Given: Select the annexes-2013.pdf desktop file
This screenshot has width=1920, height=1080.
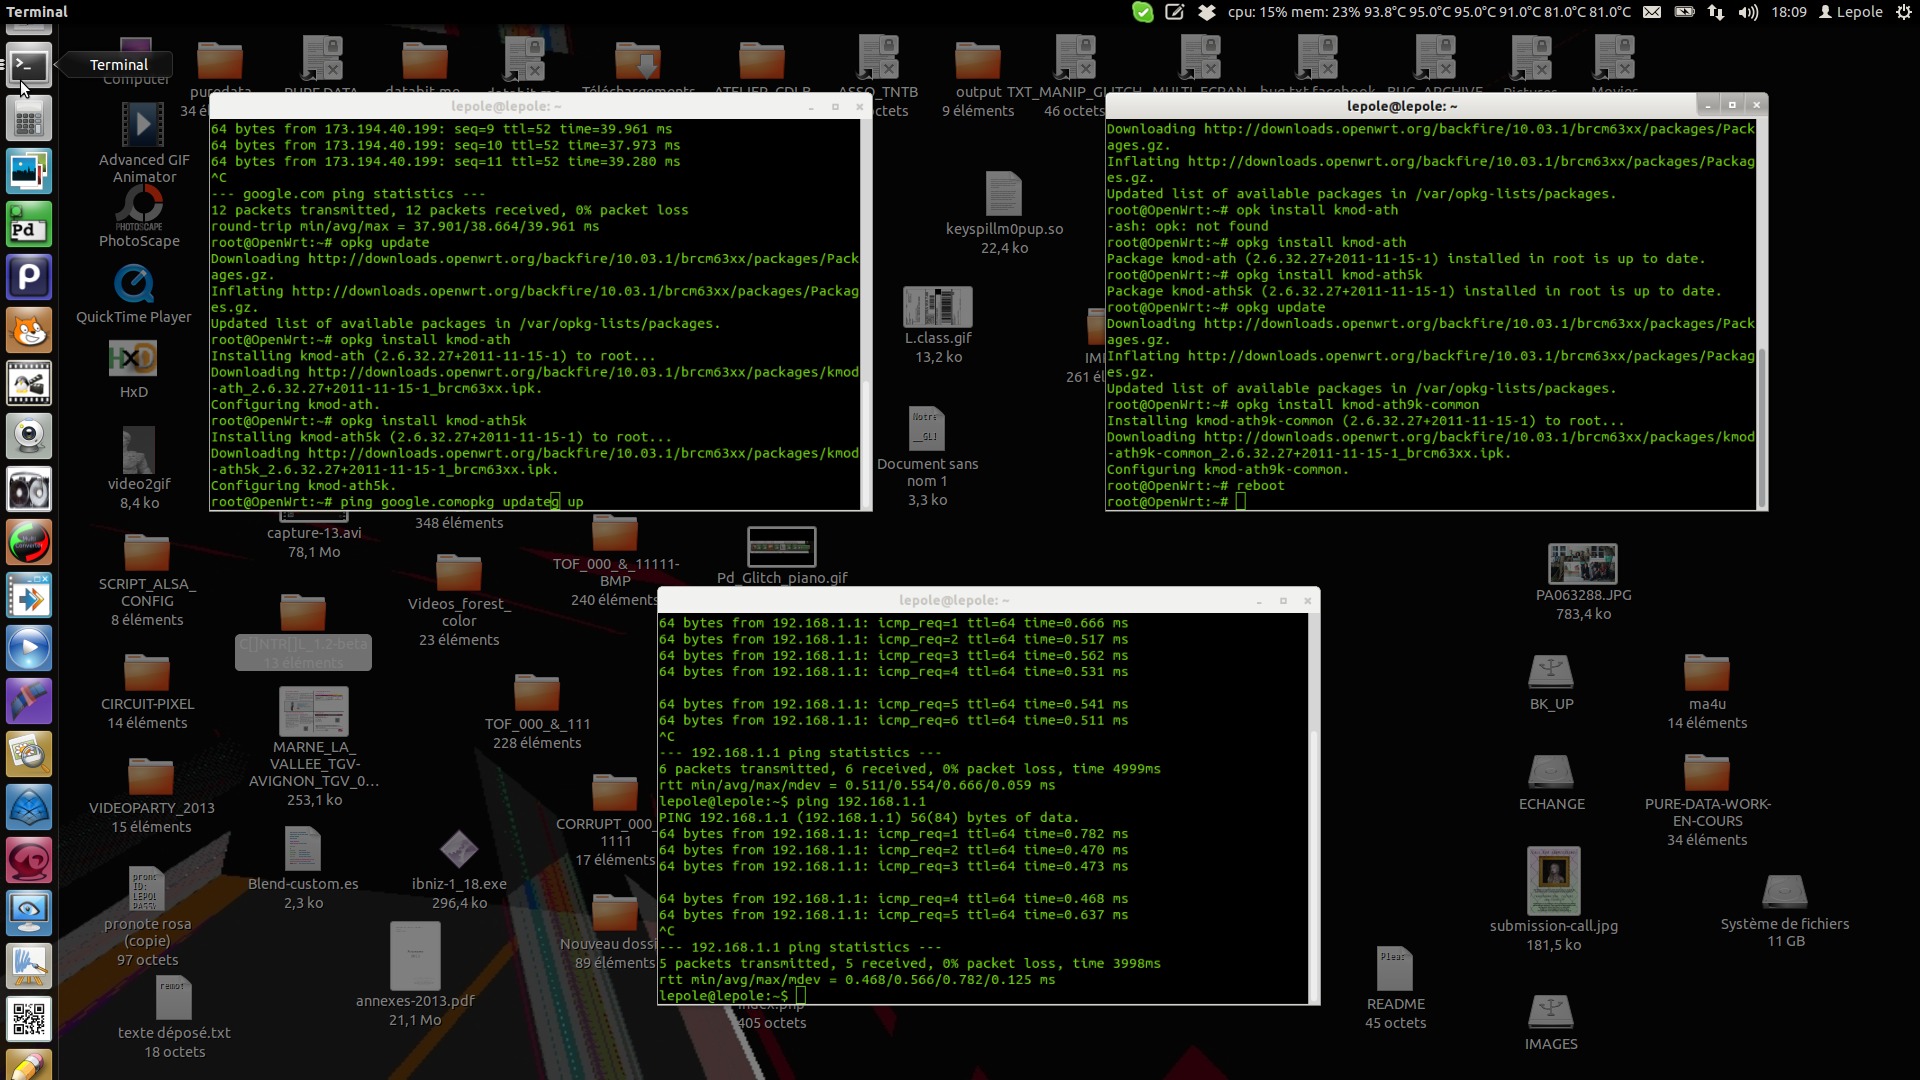Looking at the screenshot, I should pyautogui.click(x=415, y=957).
